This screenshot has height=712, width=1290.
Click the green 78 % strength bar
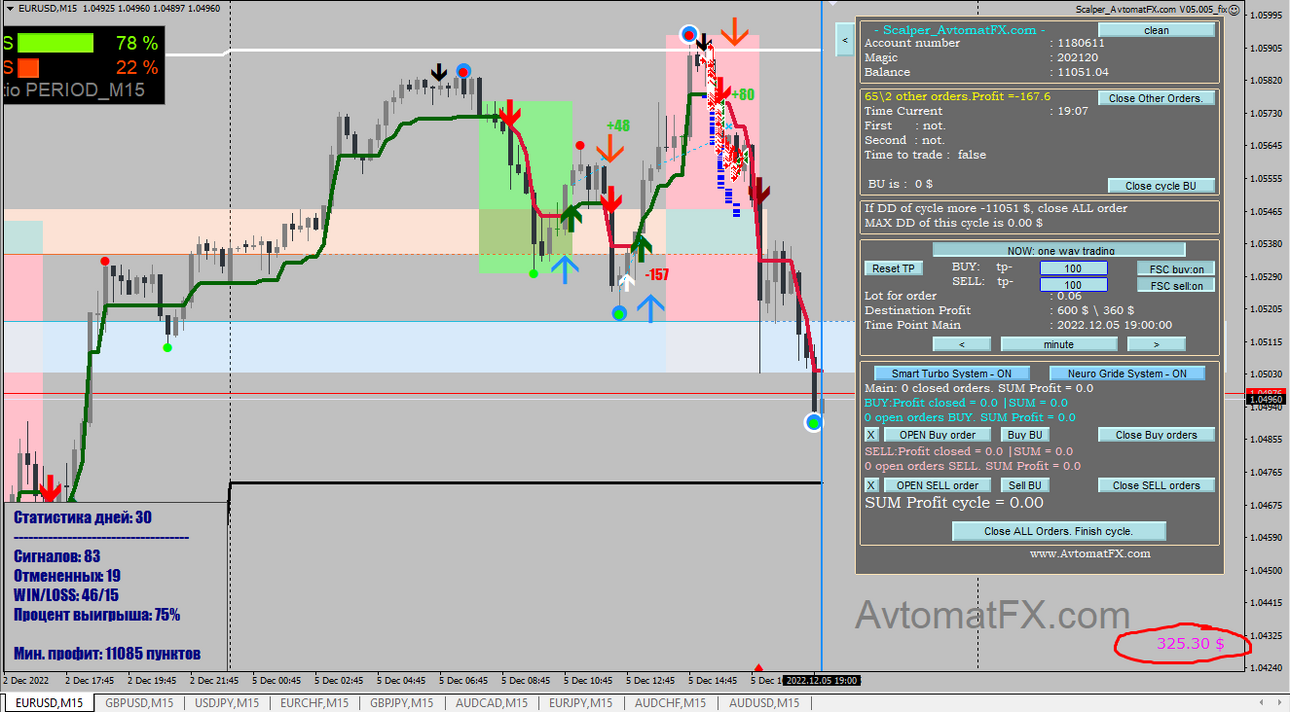(56, 43)
